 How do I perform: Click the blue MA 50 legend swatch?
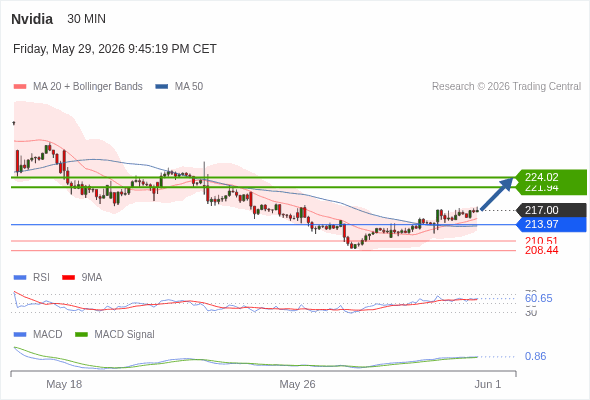(x=162, y=87)
